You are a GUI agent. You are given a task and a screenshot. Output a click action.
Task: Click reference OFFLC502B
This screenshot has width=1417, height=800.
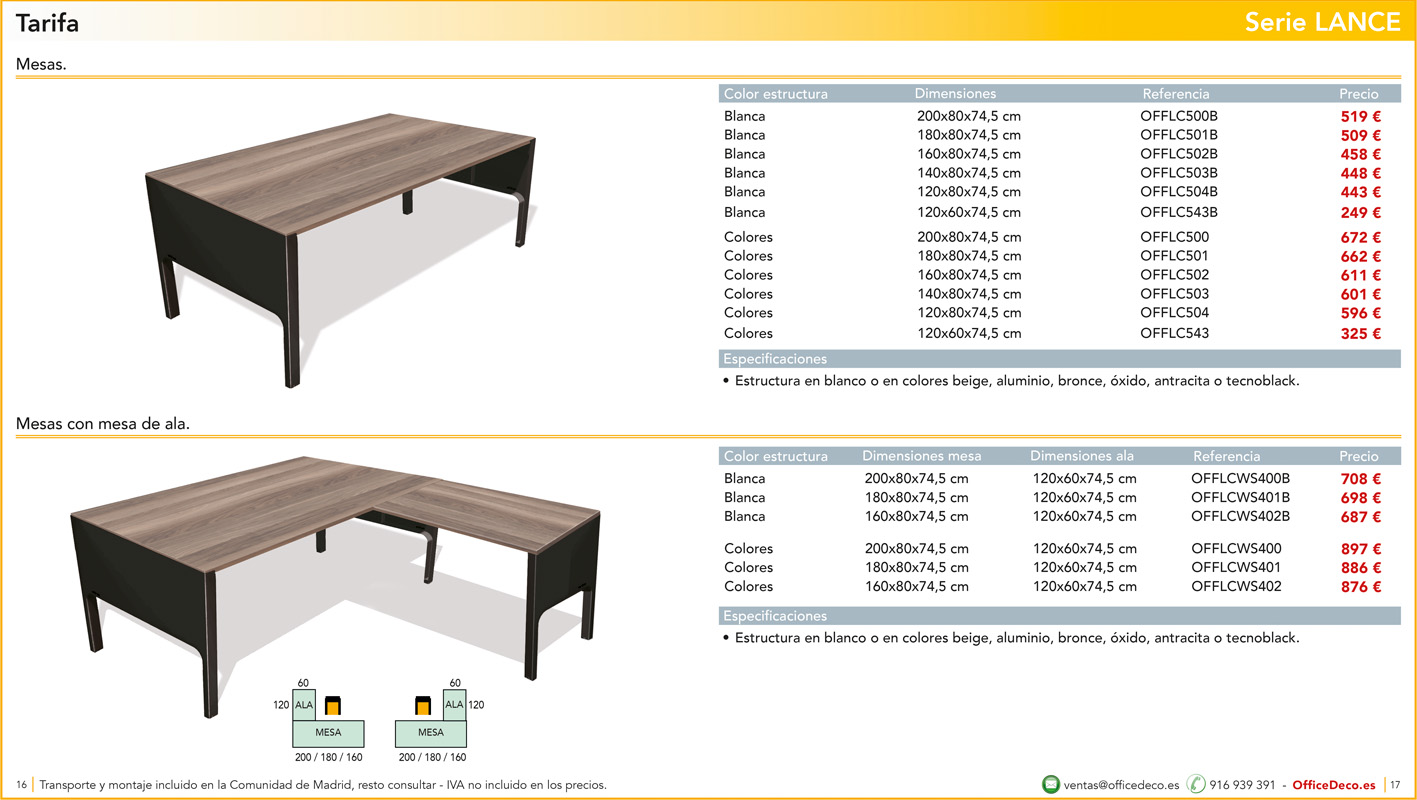tap(1179, 154)
